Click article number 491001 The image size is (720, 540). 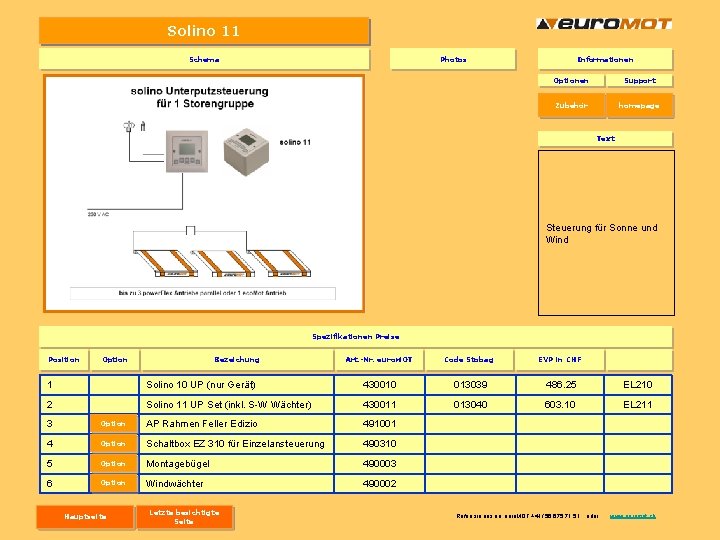[379, 424]
